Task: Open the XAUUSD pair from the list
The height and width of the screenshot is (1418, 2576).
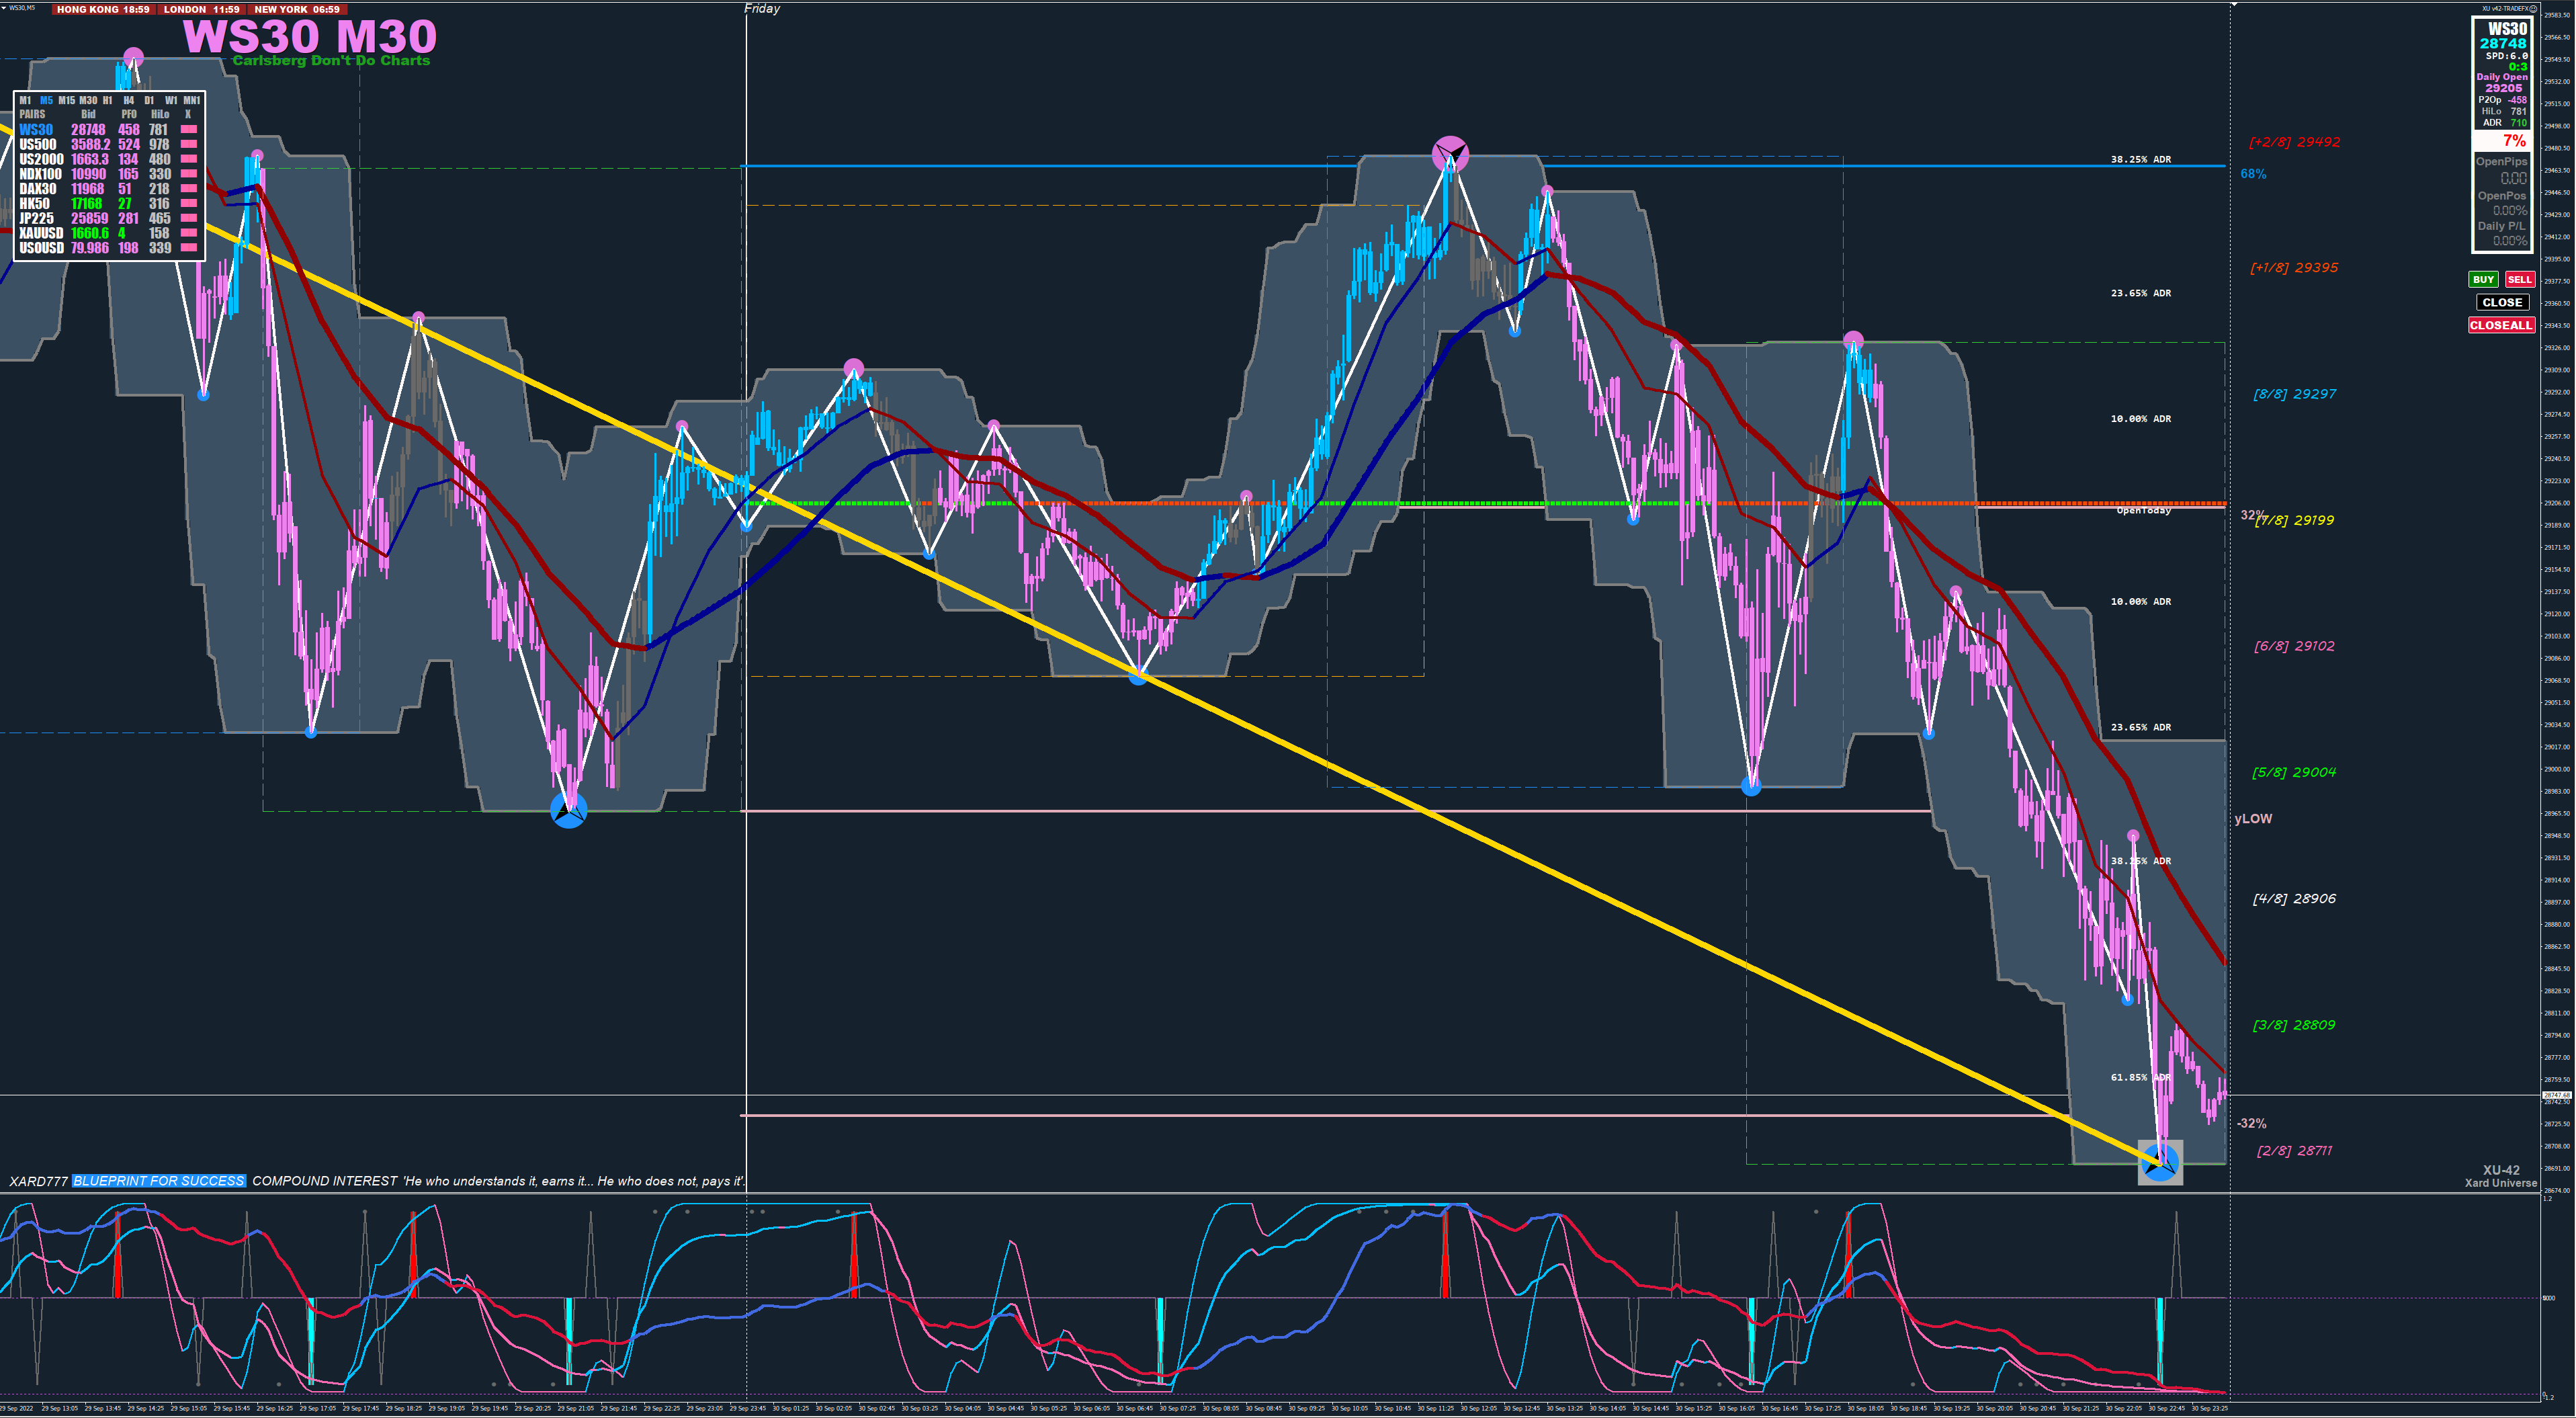Action: click(x=41, y=233)
